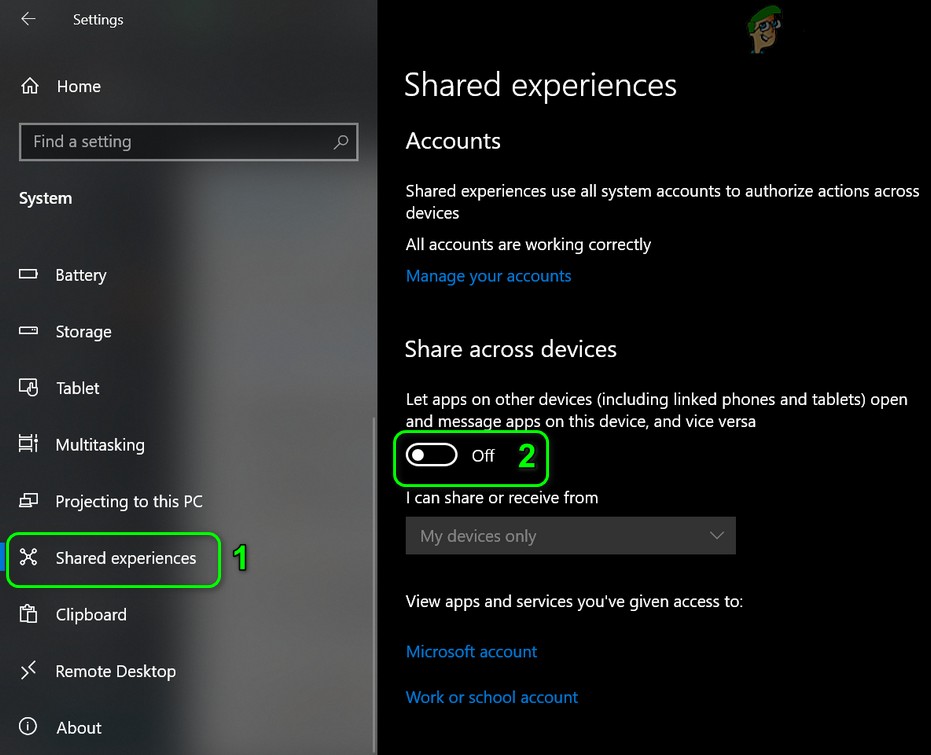The width and height of the screenshot is (931, 755).
Task: Open the Microsoft account link
Action: [x=471, y=651]
